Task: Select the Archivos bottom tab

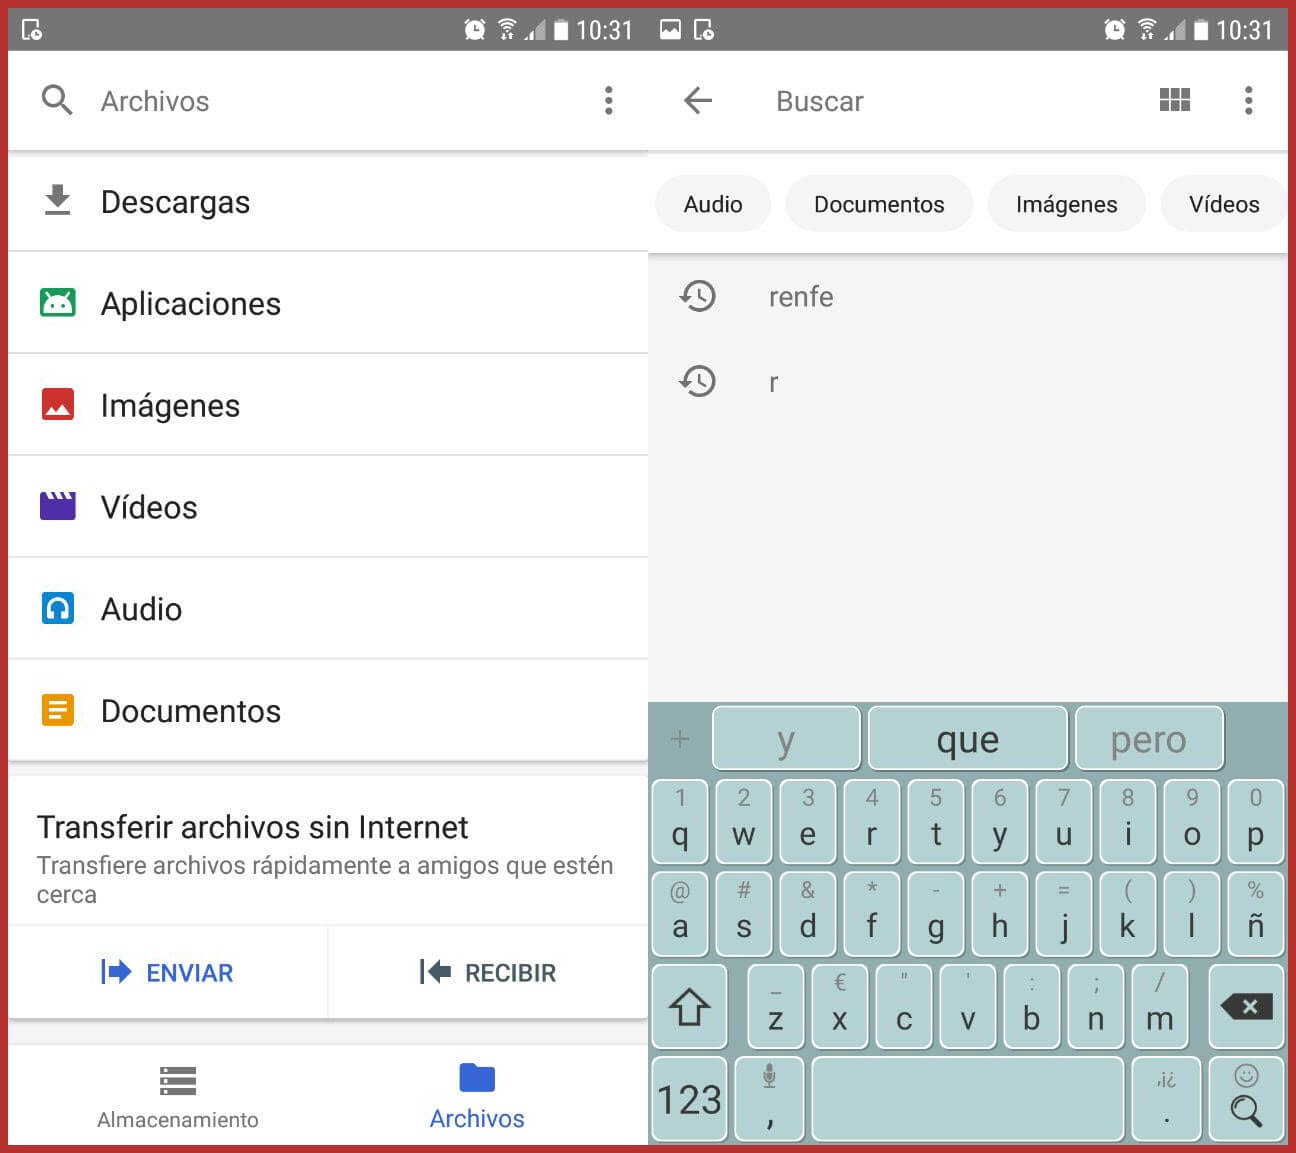Action: tap(477, 1096)
